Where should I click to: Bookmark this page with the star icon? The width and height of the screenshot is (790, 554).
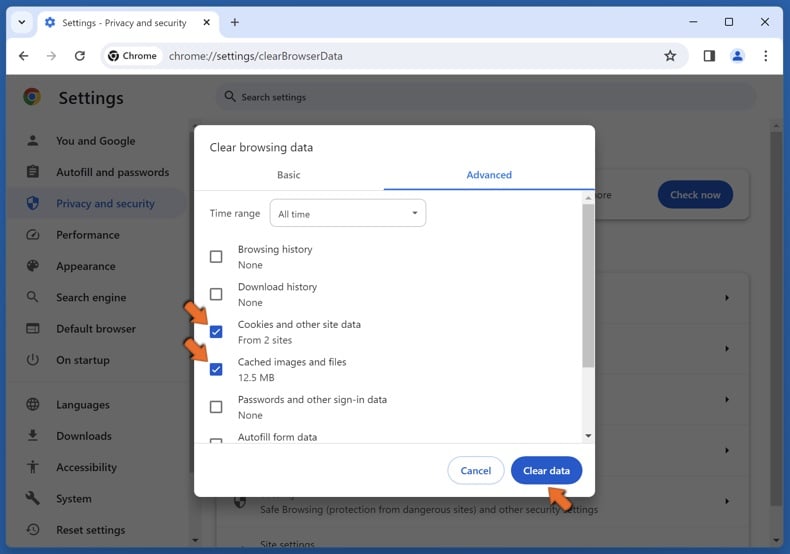(670, 56)
